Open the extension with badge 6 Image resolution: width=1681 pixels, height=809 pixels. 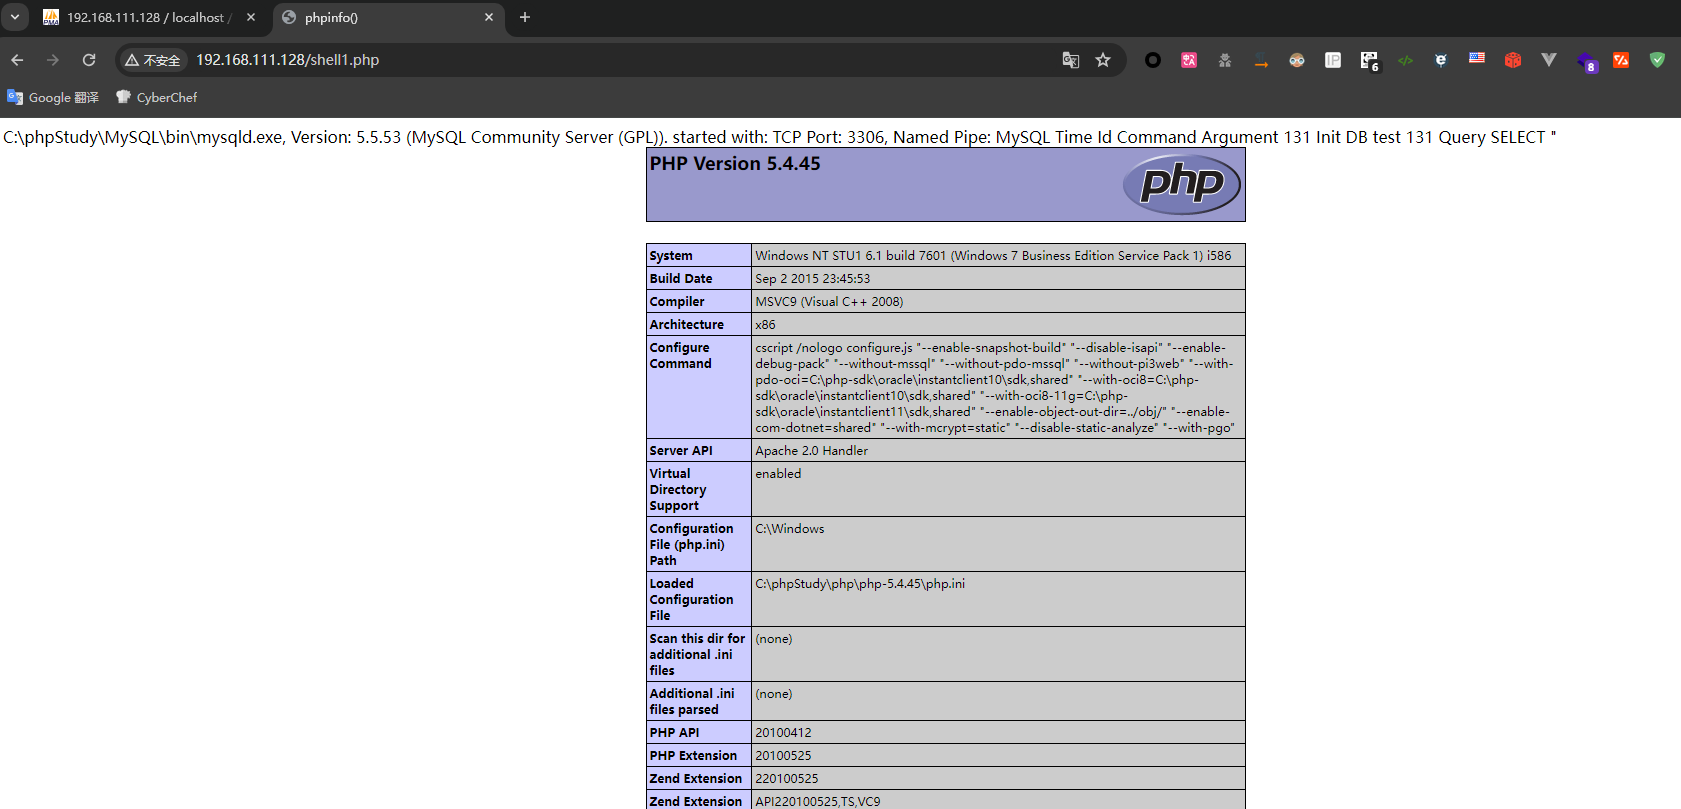click(1369, 61)
